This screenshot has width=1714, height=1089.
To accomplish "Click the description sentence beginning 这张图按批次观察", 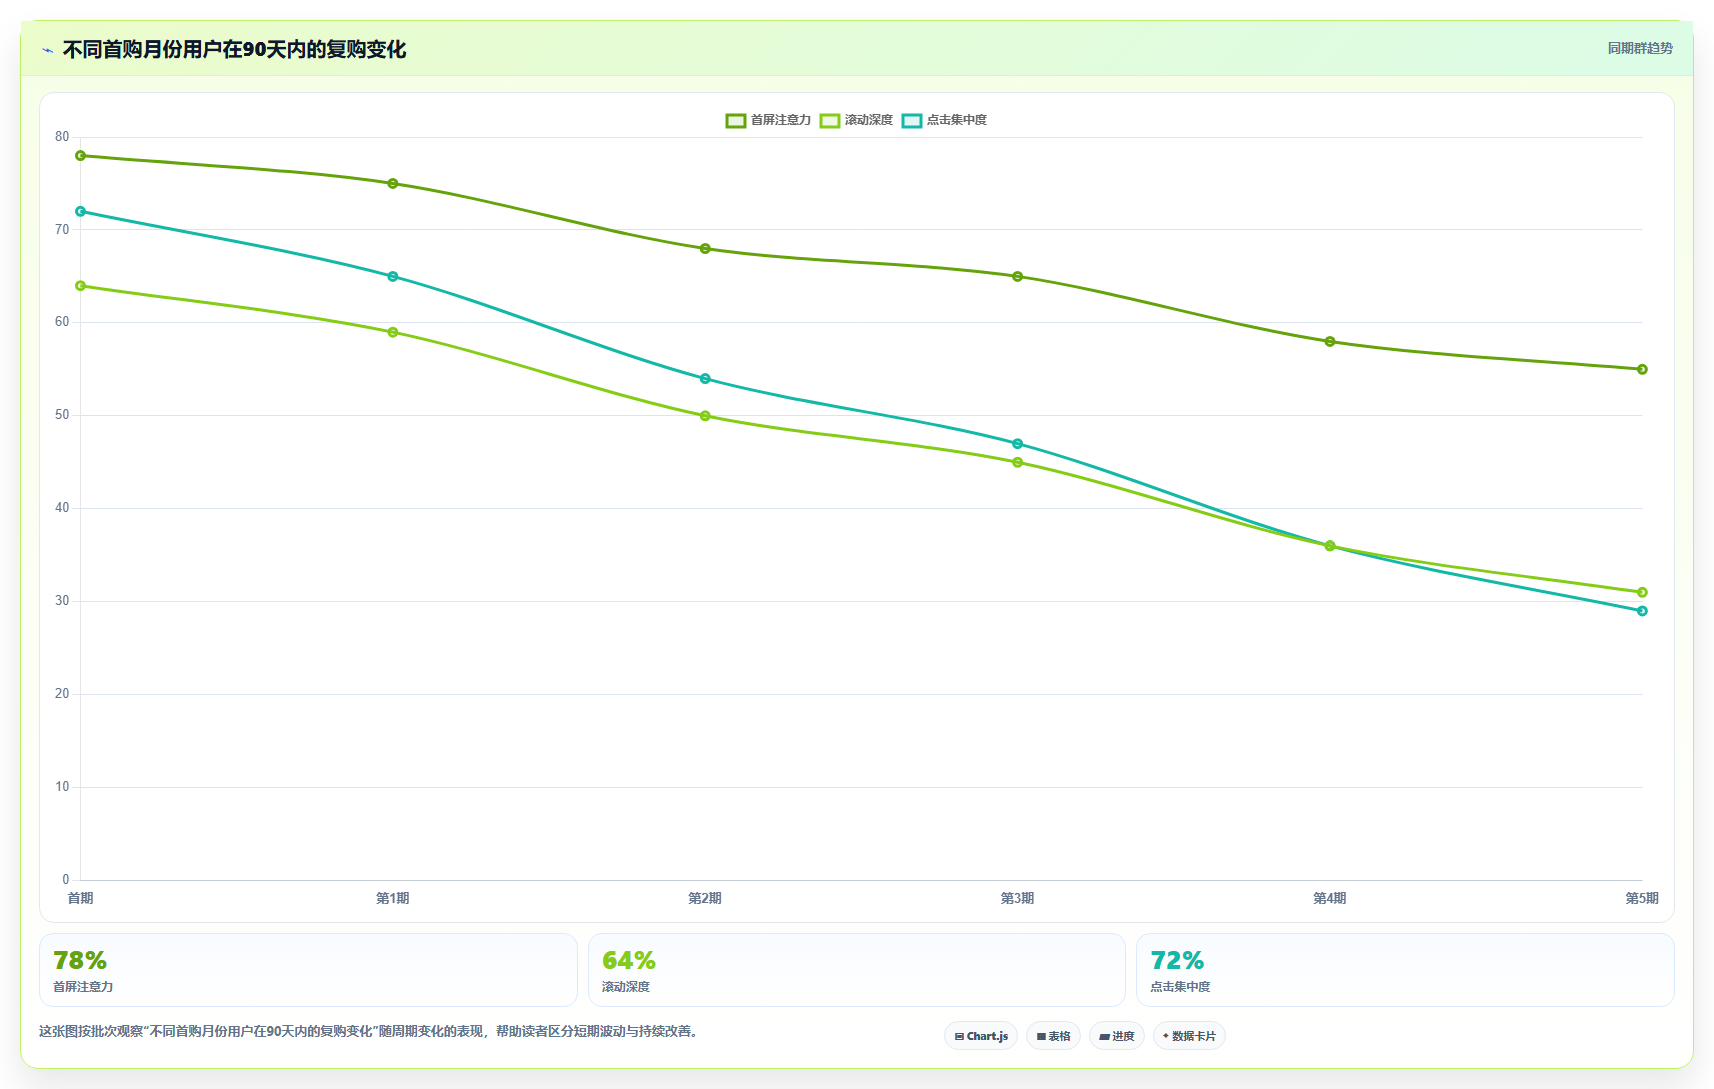I will (x=369, y=1032).
